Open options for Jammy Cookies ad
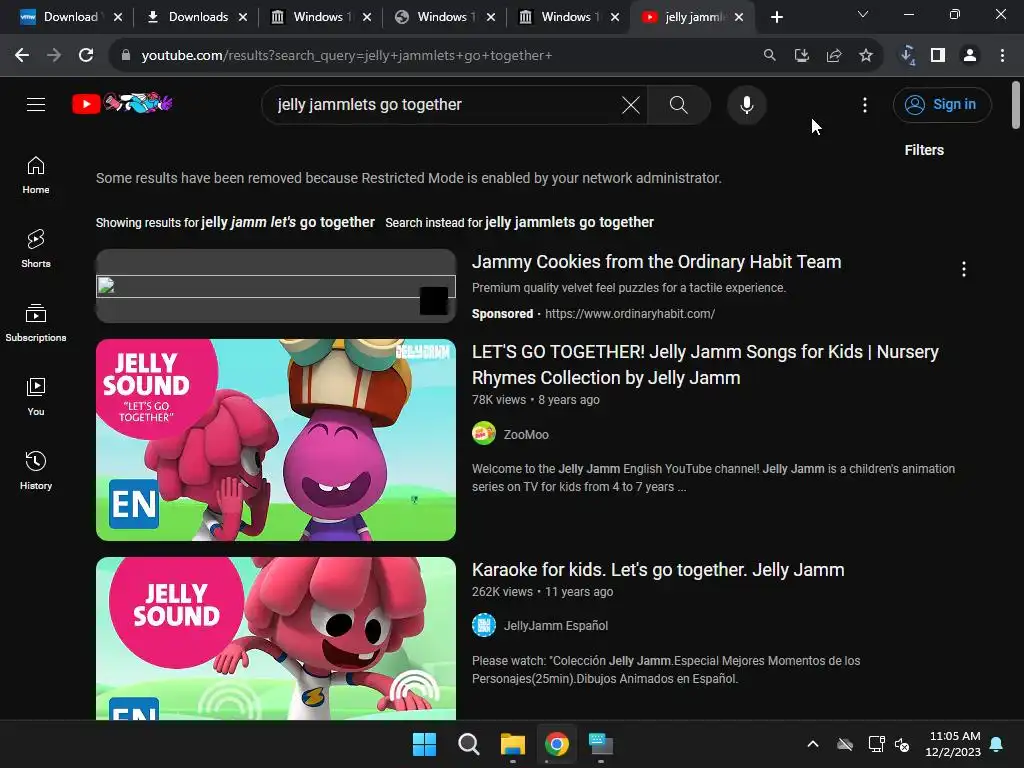Viewport: 1024px width, 768px height. click(x=963, y=269)
